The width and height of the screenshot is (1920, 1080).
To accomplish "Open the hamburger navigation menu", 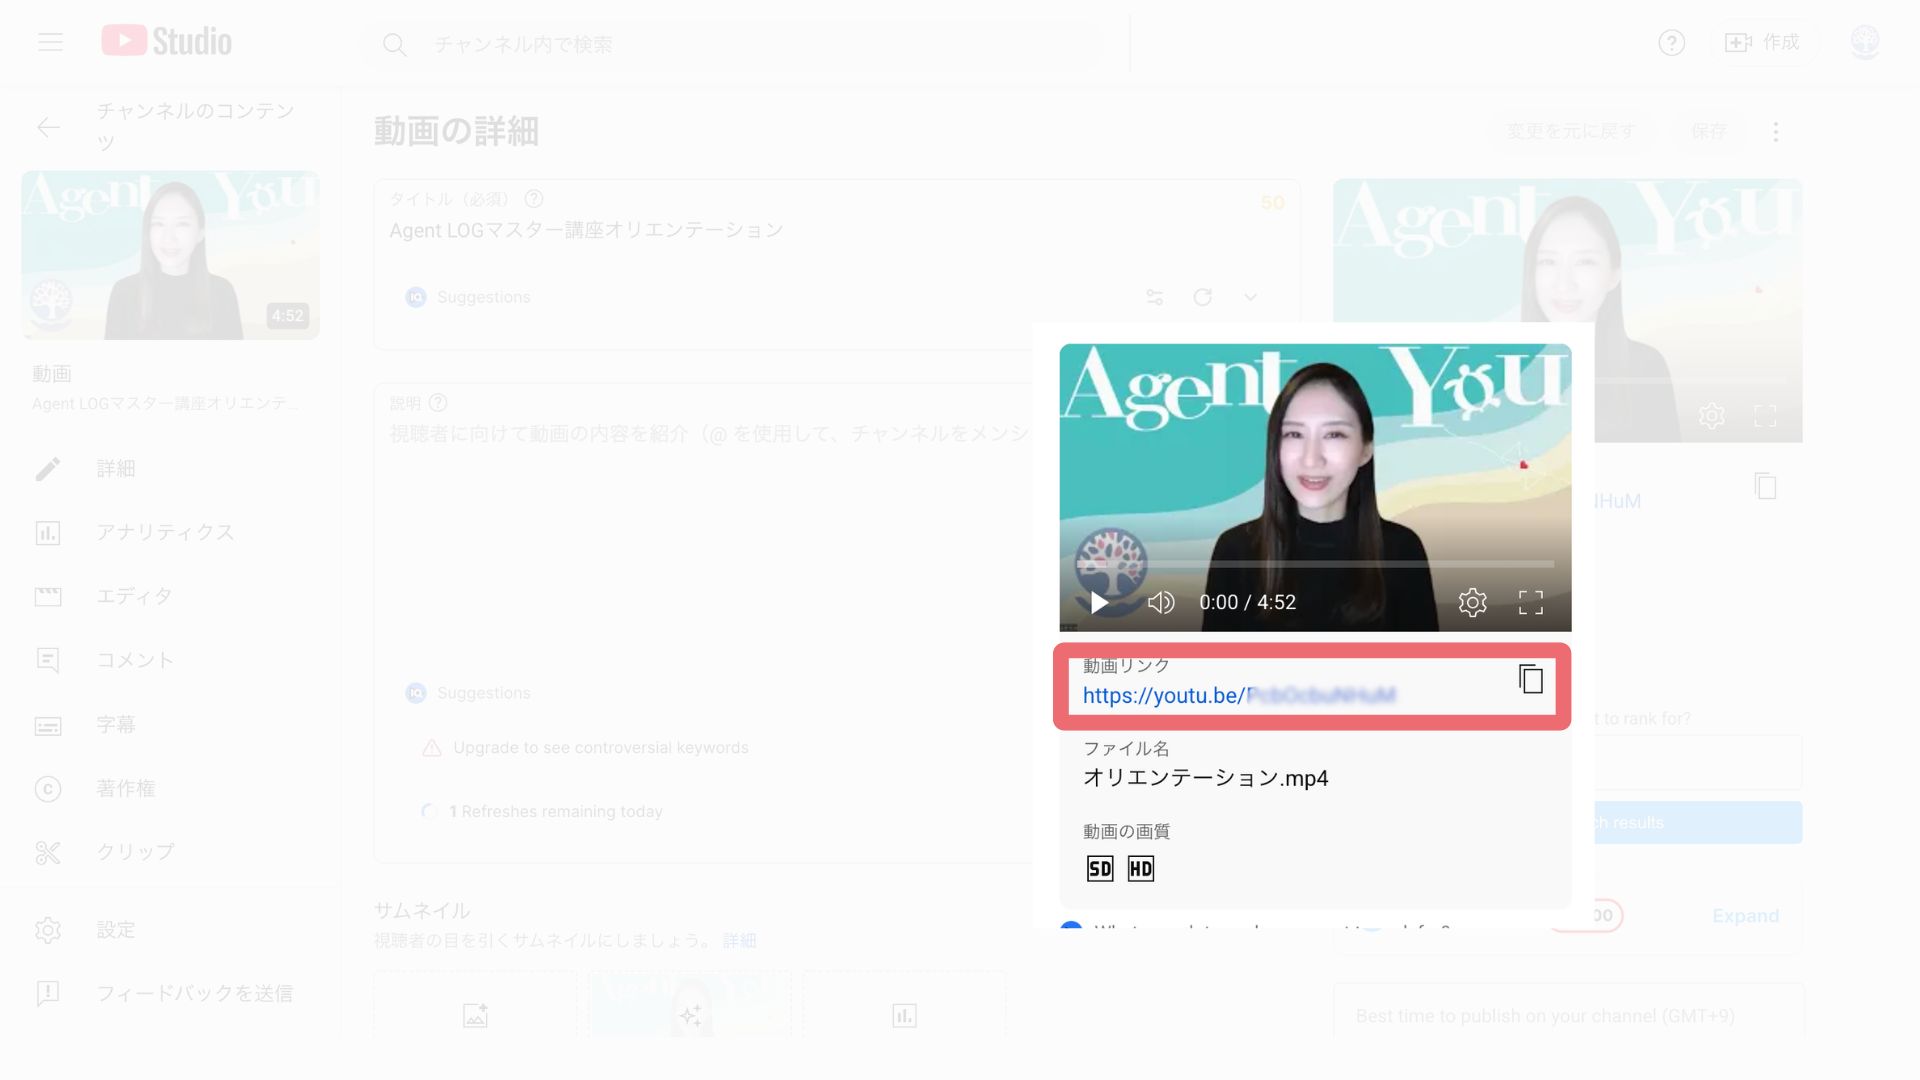I will [50, 42].
